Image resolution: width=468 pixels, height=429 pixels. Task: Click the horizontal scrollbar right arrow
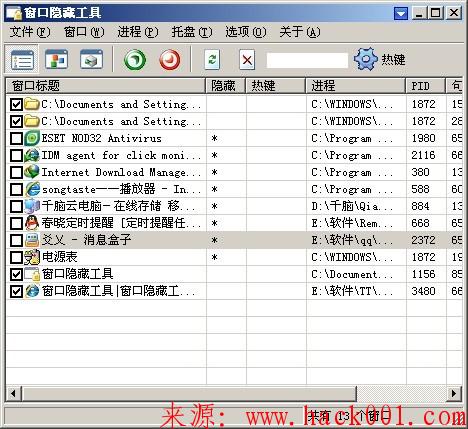454,393
